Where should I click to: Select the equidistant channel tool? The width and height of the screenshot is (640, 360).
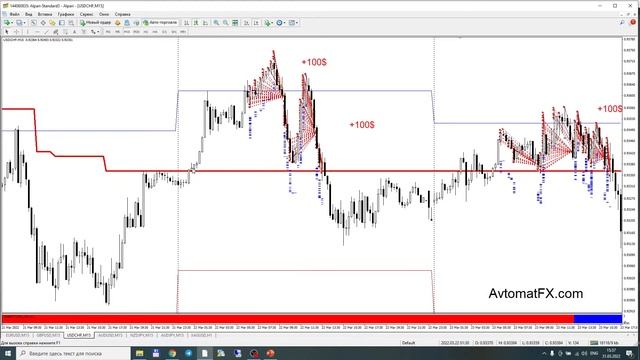tap(56, 31)
